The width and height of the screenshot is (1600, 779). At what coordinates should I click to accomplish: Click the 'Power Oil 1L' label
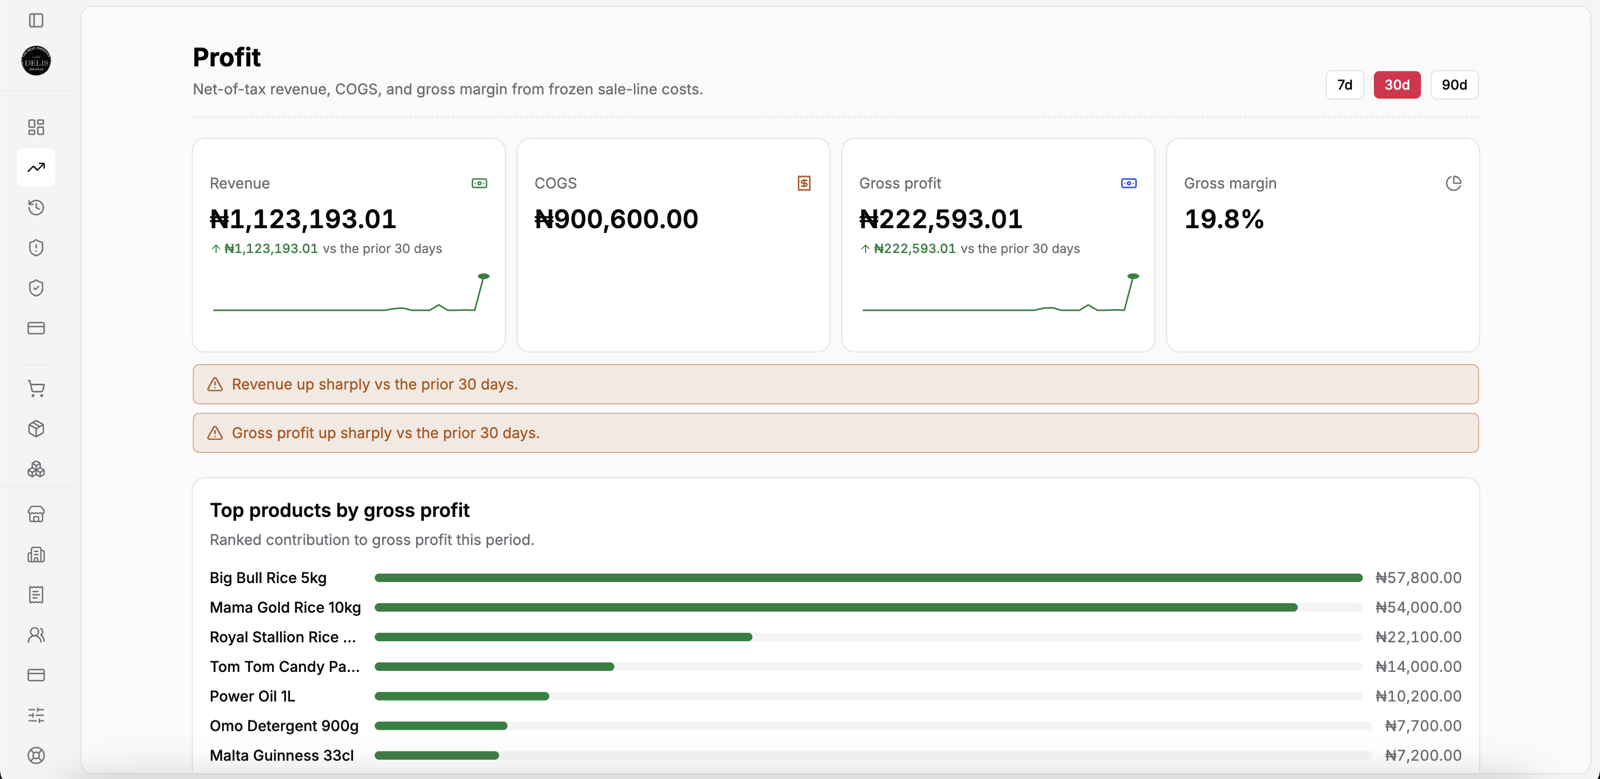252,696
